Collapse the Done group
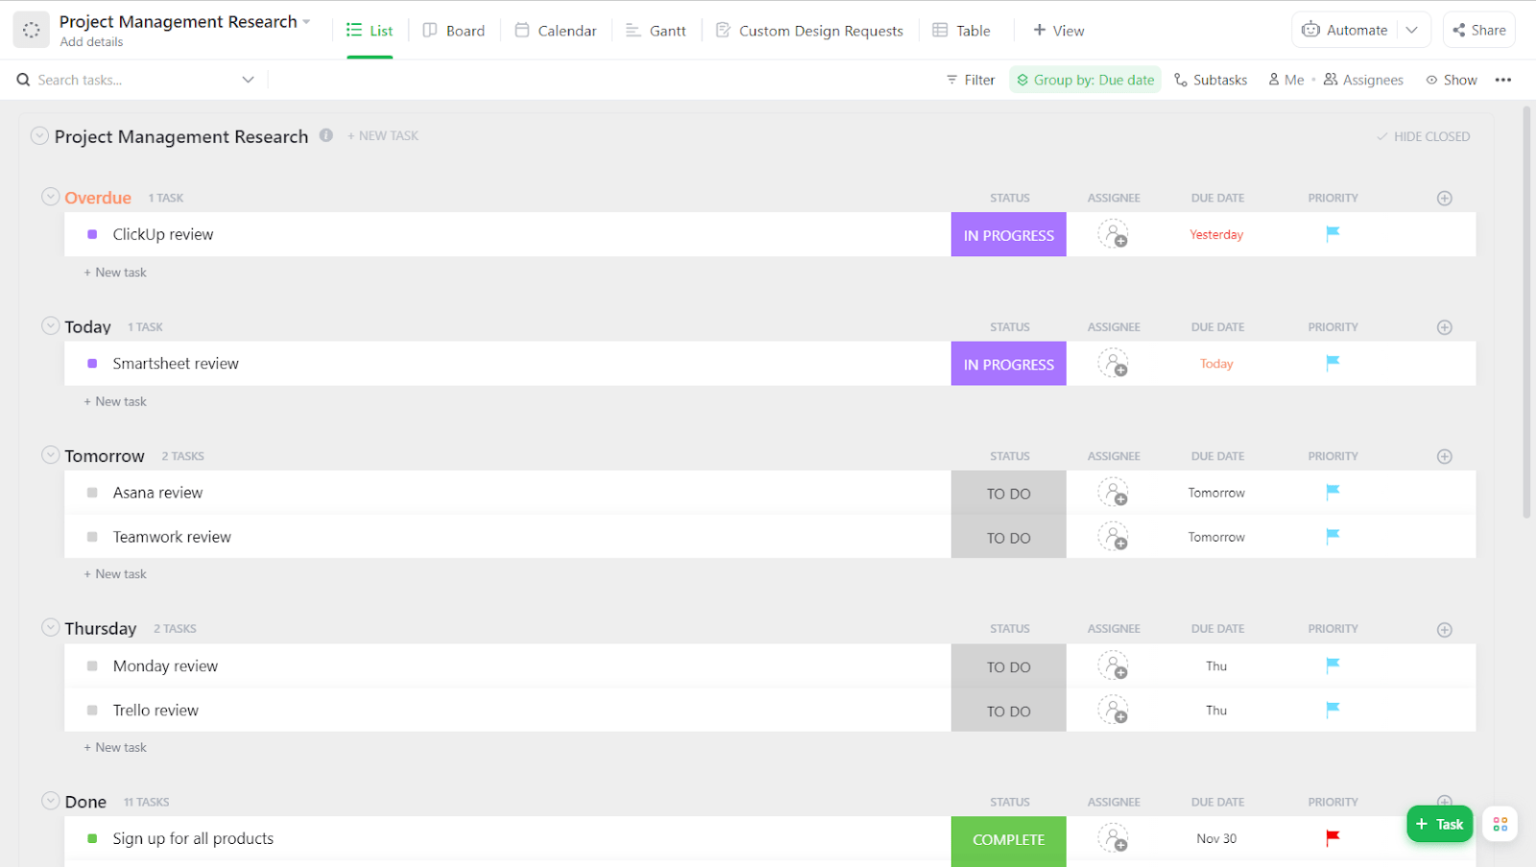The image size is (1536, 867). point(50,801)
